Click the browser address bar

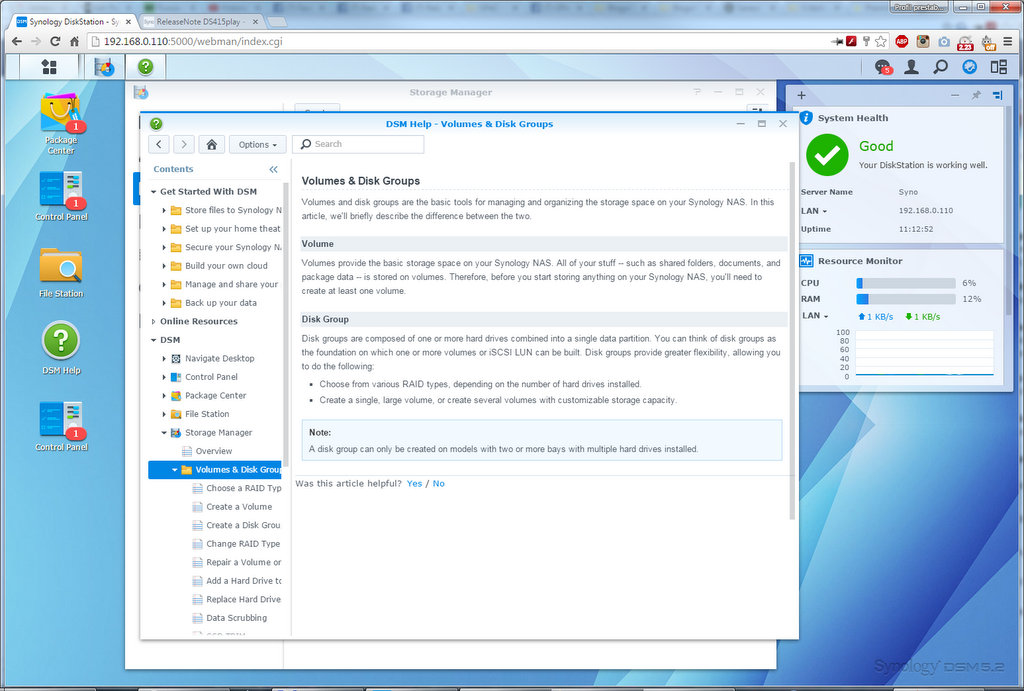pos(457,41)
